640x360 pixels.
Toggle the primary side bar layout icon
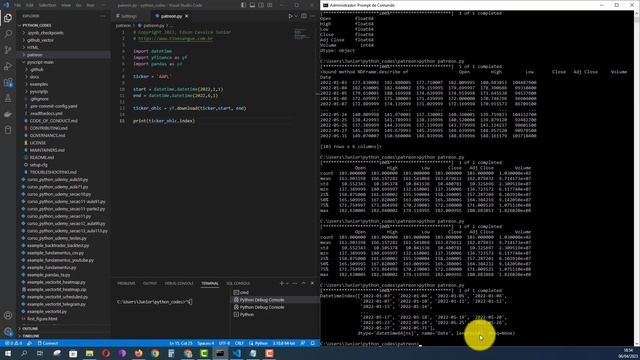pos(243,5)
